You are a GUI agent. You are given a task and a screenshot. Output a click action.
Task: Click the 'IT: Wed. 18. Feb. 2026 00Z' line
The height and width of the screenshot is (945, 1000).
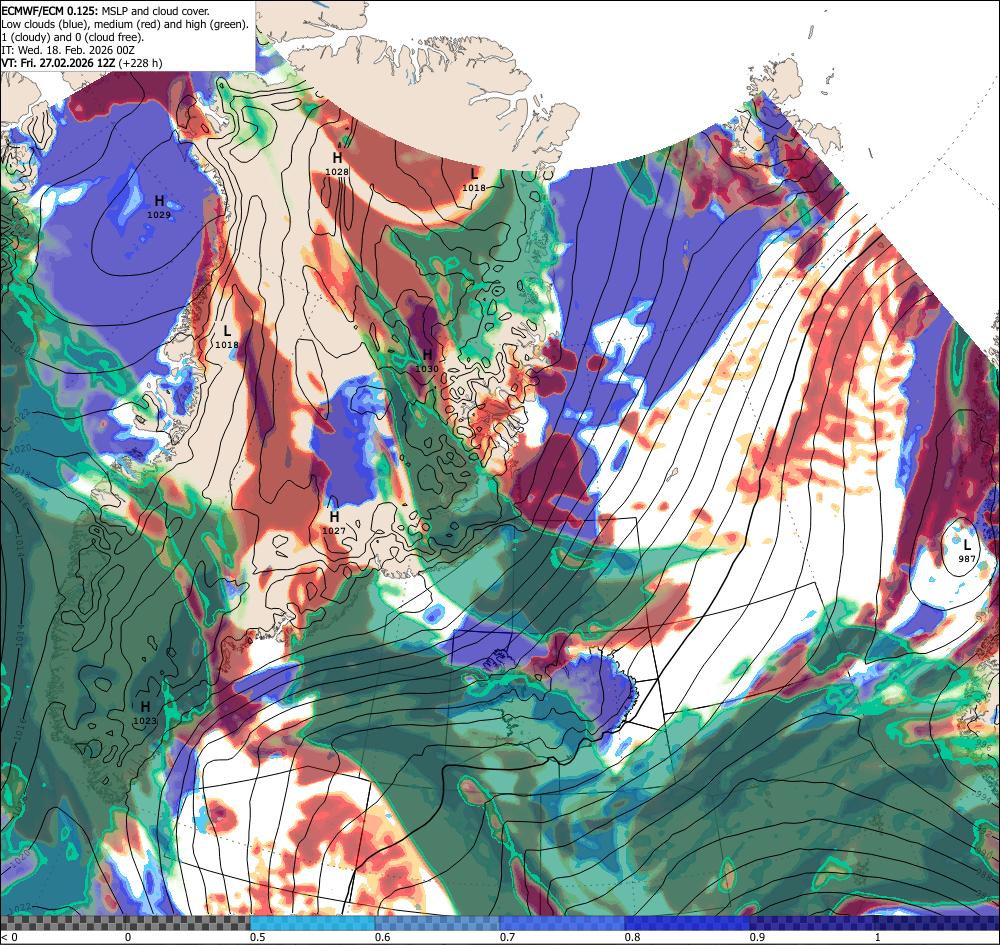click(x=68, y=50)
